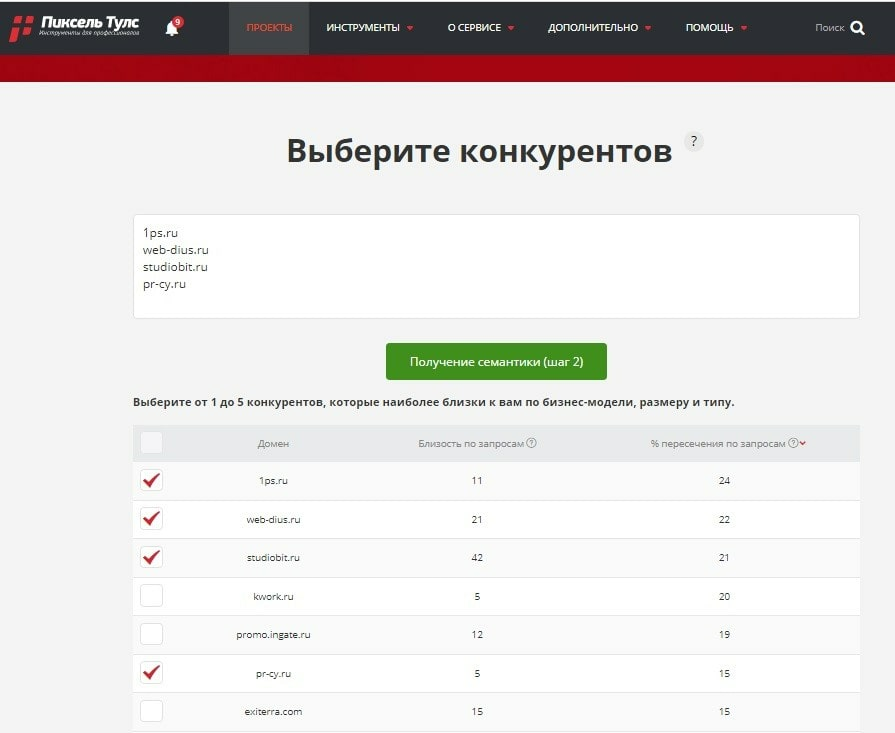
Task: Sort by Близость по запросам column header
Action: 471,444
